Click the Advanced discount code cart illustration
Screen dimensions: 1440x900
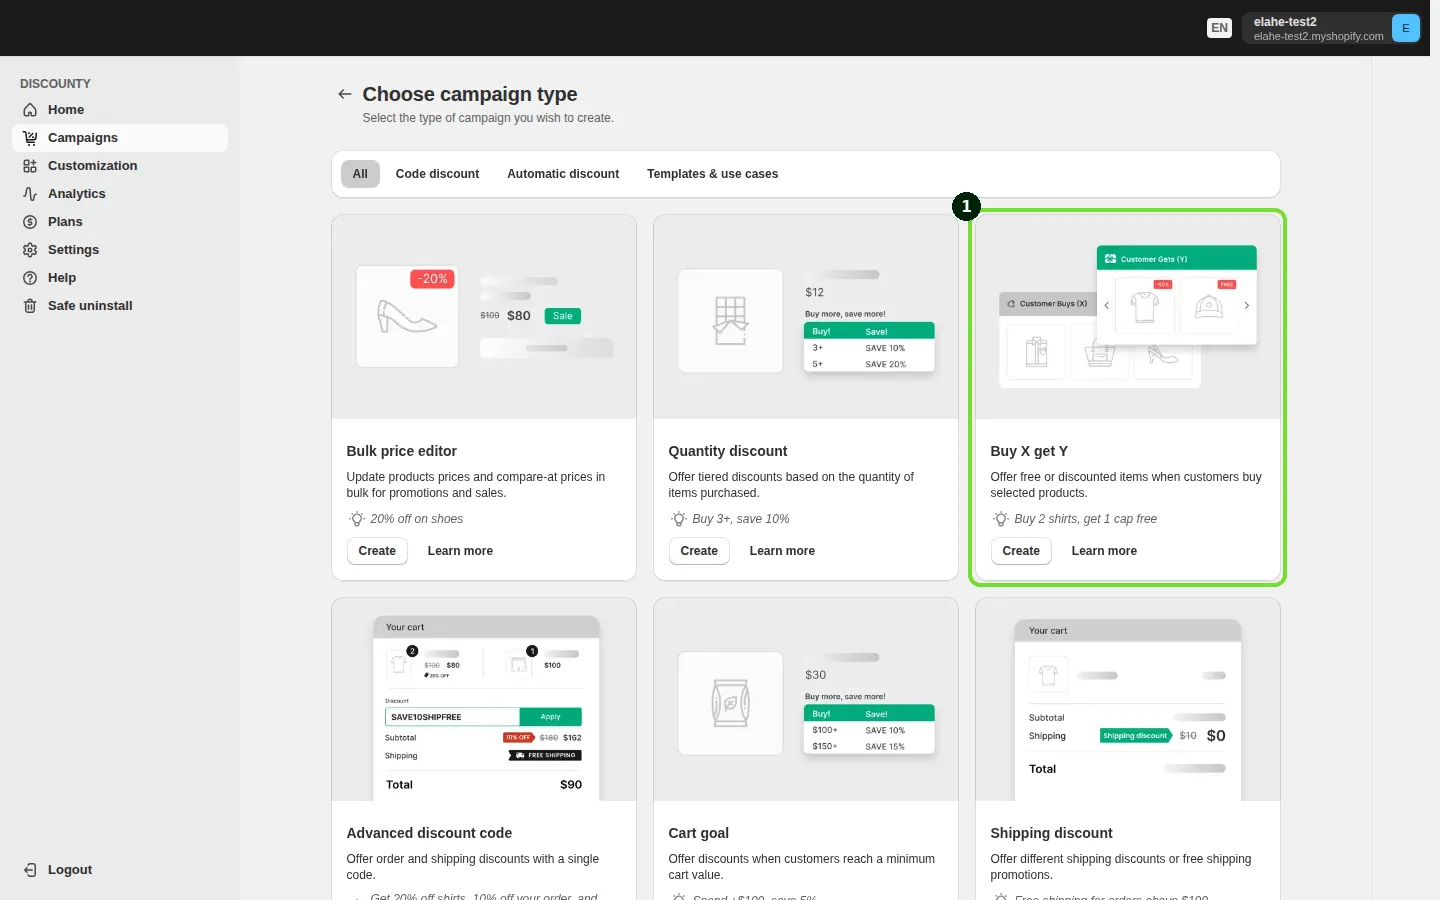[484, 700]
